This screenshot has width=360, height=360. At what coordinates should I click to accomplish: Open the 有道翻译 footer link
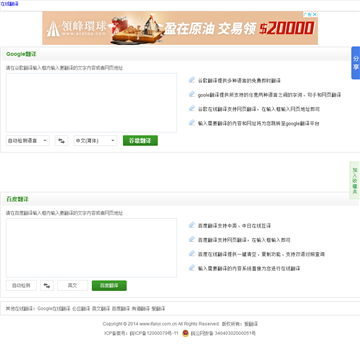tap(141, 309)
